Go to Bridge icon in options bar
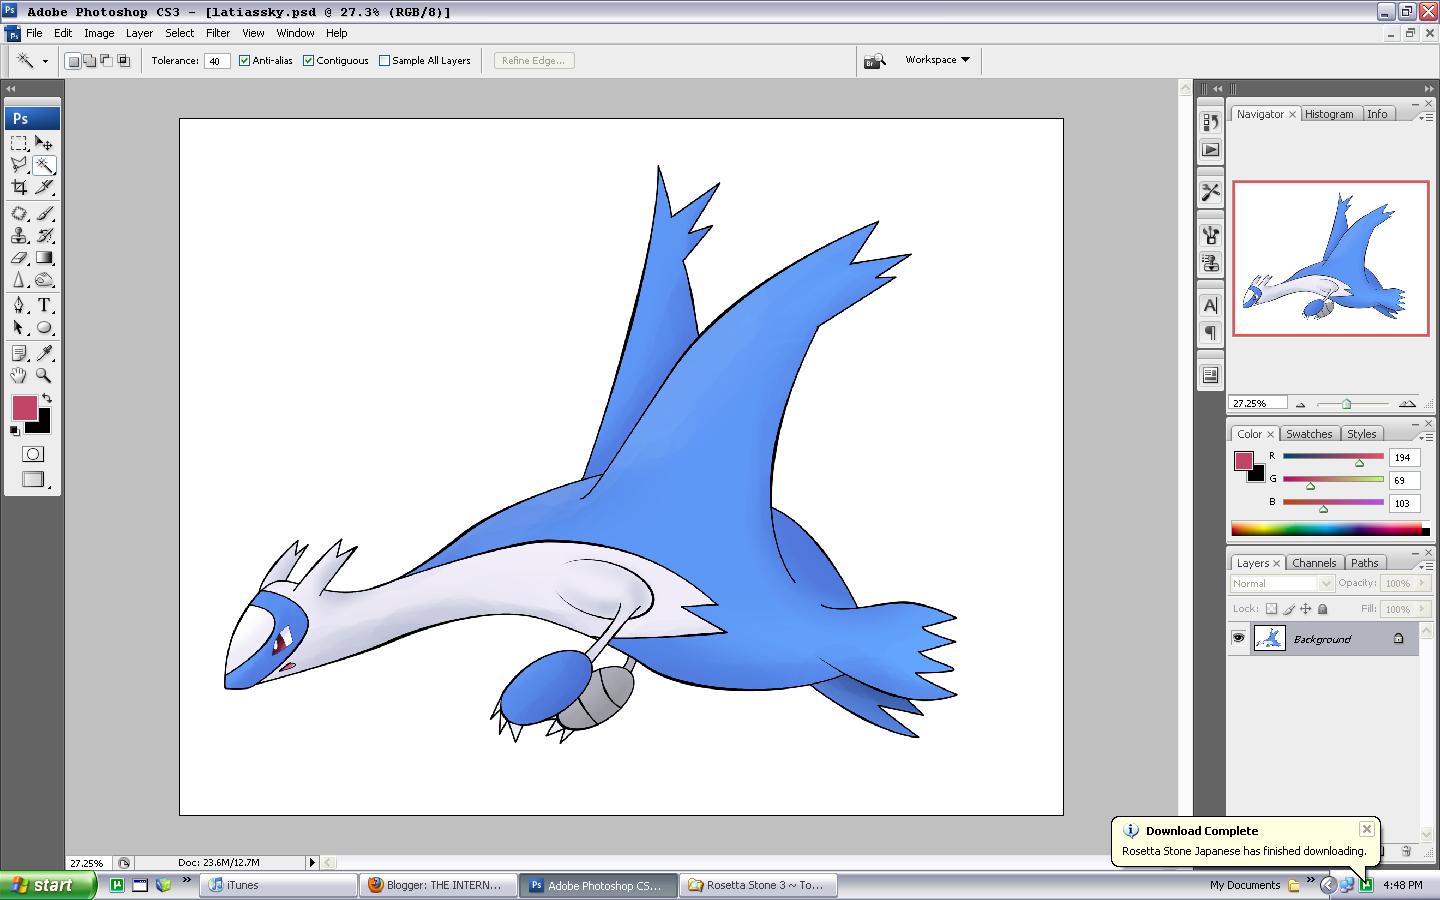 coord(874,61)
